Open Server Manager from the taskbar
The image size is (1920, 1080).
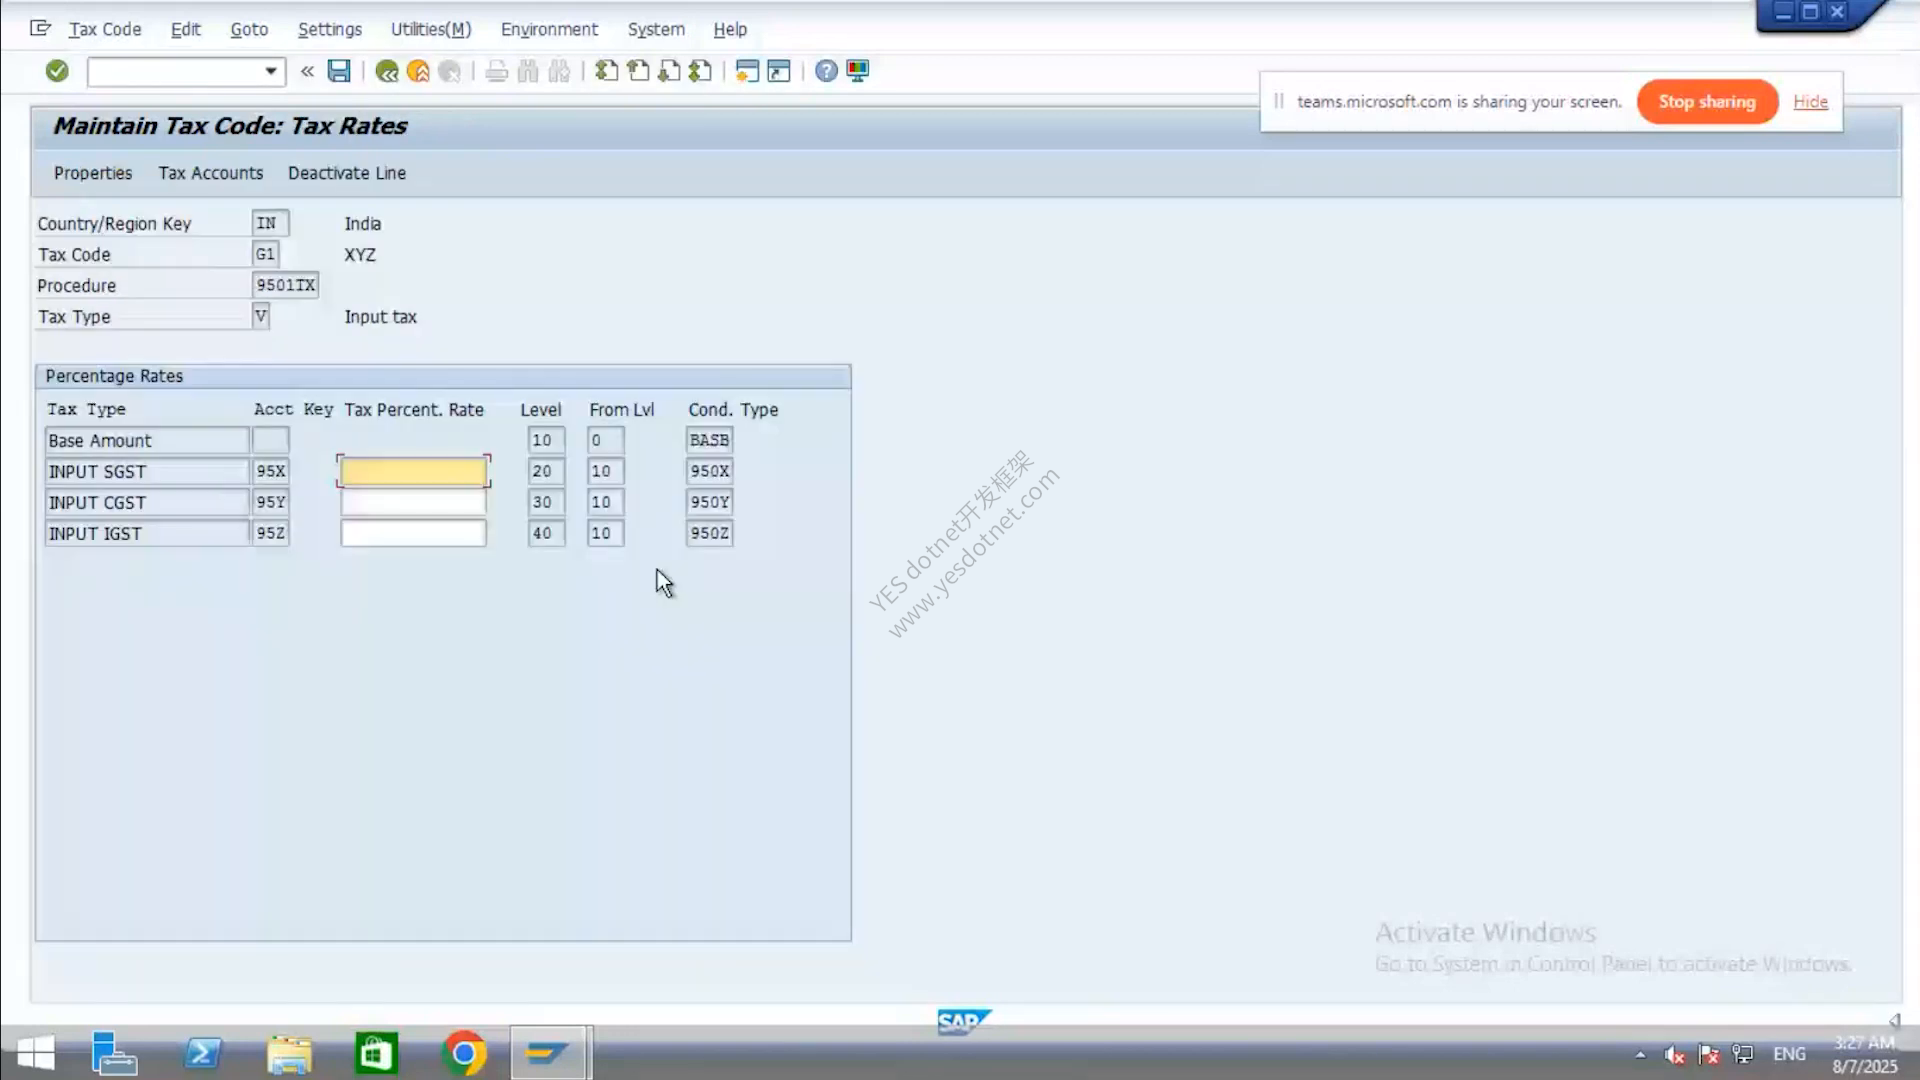point(114,1053)
